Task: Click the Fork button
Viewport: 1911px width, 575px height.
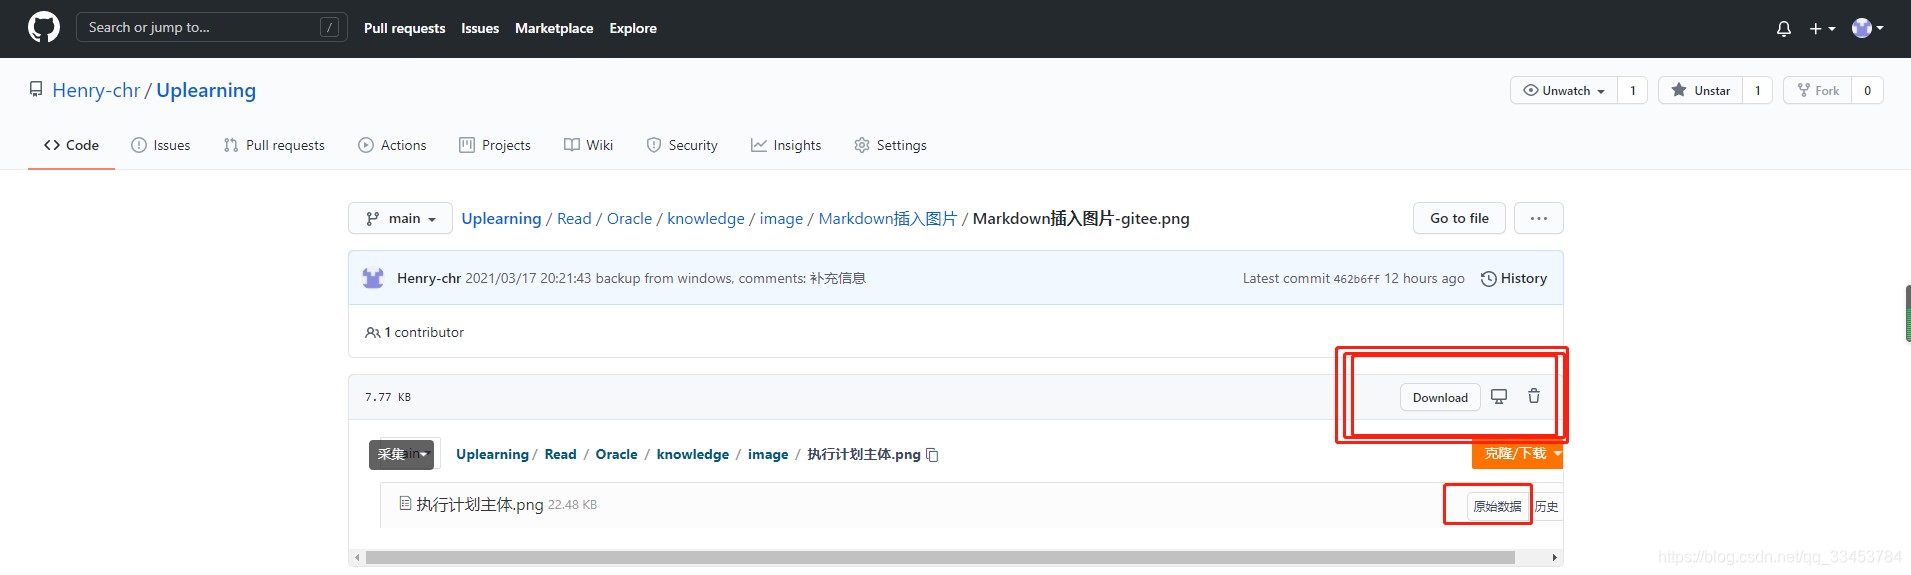Action: [x=1817, y=90]
